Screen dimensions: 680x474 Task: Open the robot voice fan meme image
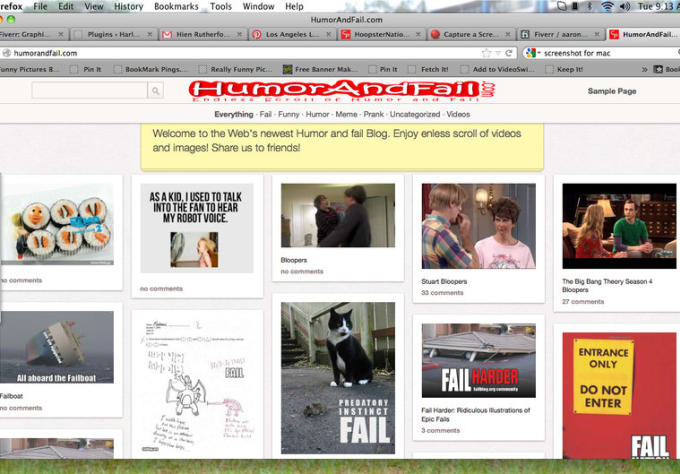[196, 228]
